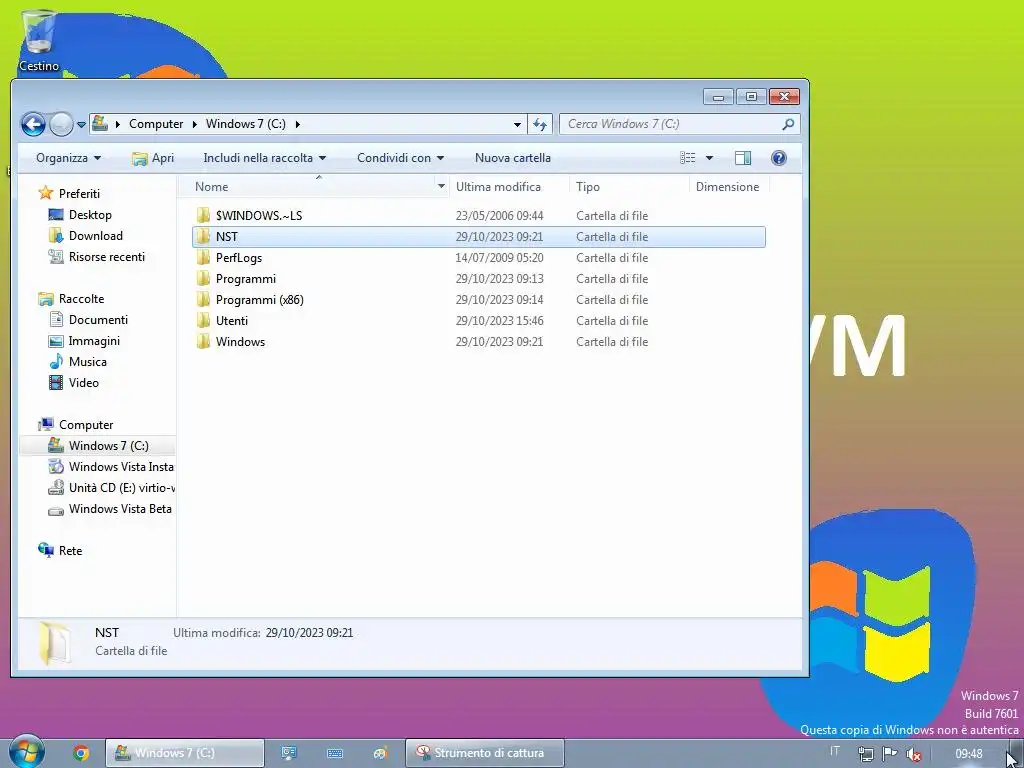
Task: Expand arrow after Windows 7 (C:) breadcrumb
Action: click(x=298, y=124)
